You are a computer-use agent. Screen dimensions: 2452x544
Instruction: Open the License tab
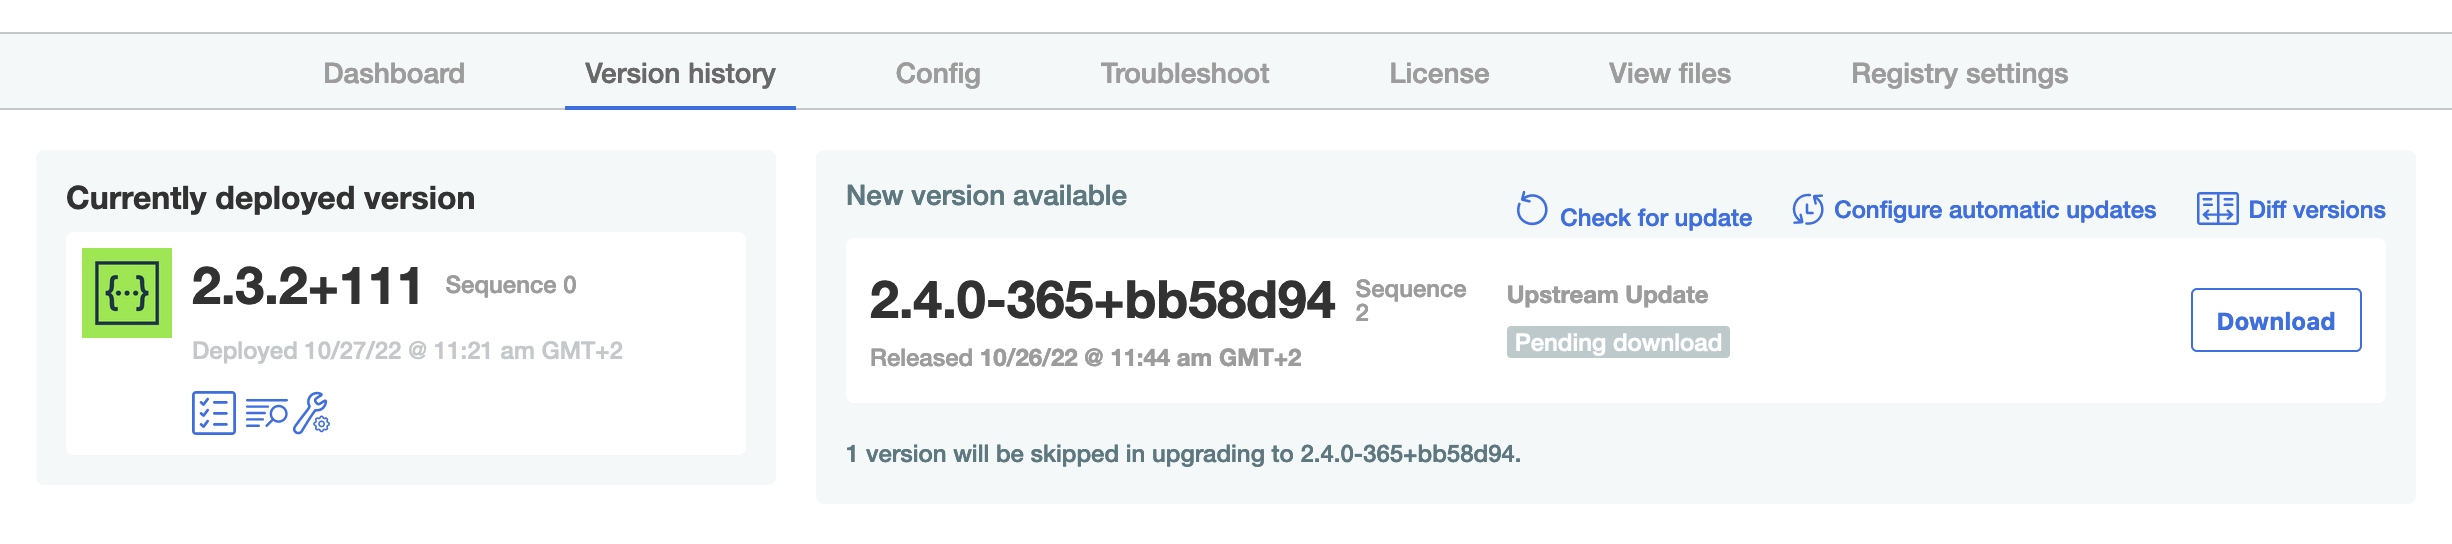pos(1439,74)
